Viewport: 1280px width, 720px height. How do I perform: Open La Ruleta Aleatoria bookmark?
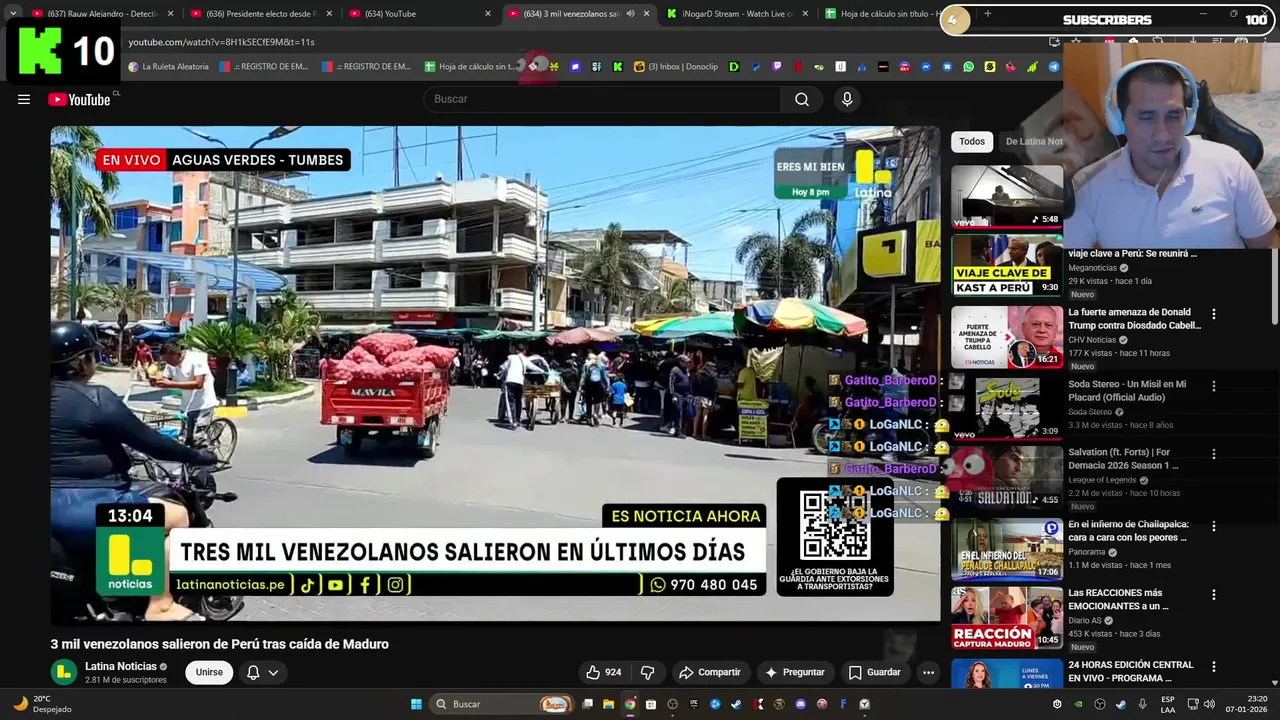click(169, 67)
